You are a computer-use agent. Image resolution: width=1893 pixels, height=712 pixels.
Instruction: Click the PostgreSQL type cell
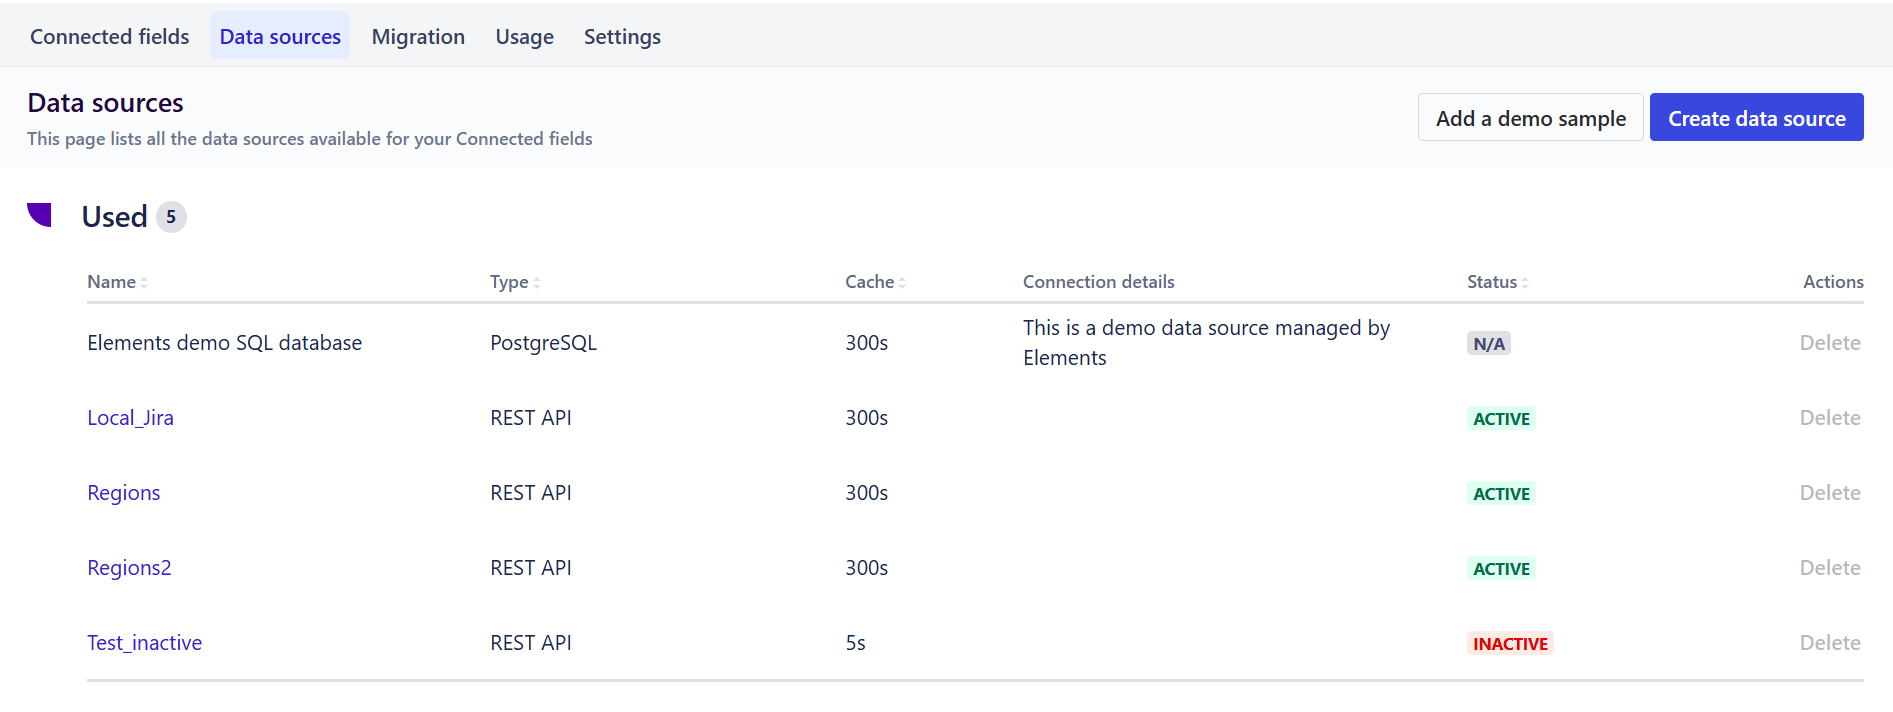pos(543,343)
